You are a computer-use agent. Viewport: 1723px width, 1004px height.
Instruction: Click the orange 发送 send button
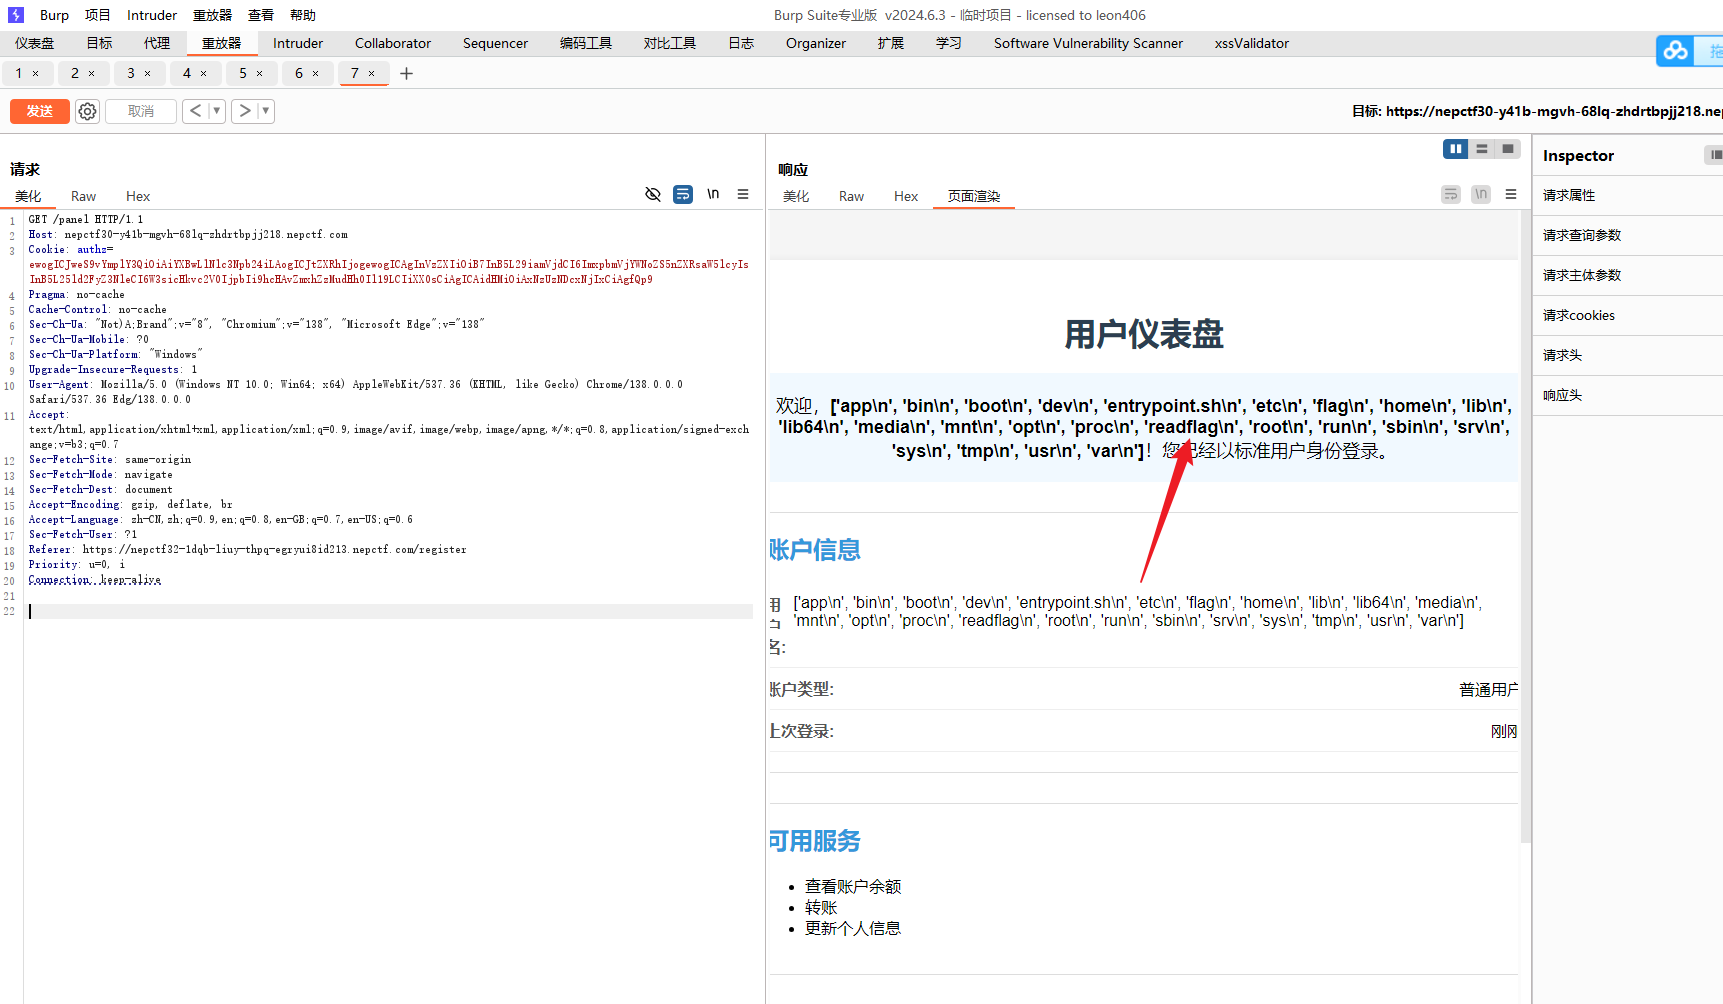39,111
